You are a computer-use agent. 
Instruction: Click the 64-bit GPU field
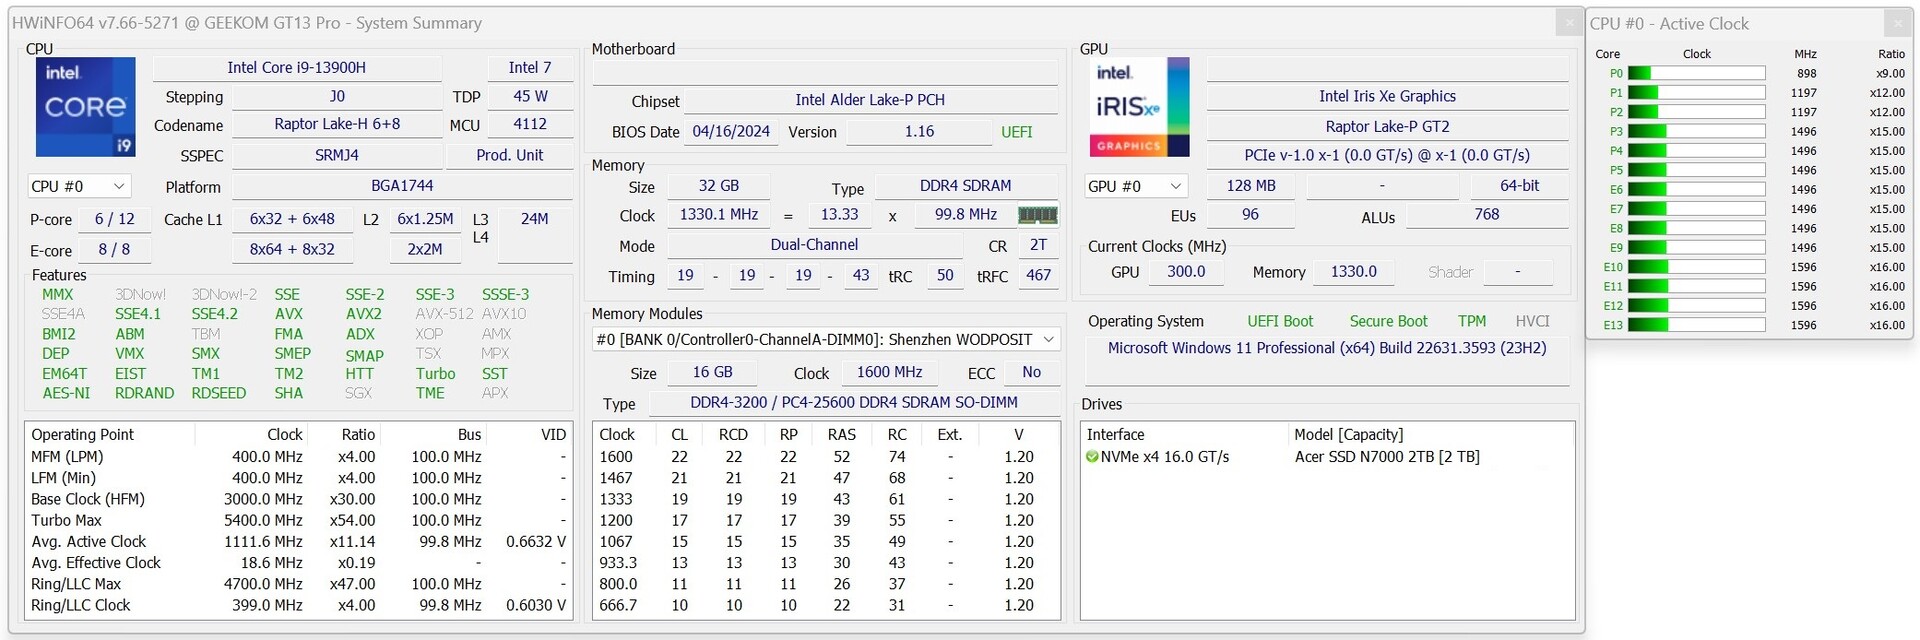(1520, 186)
